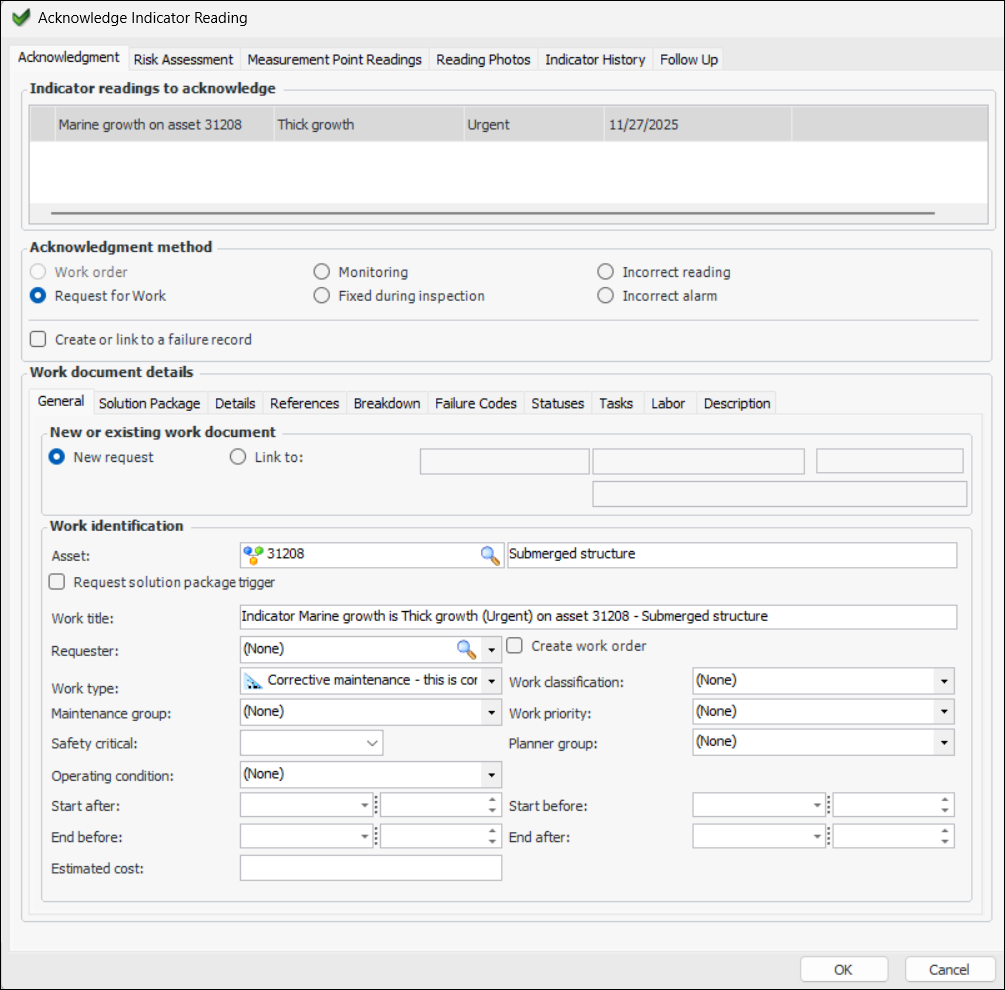Choose the Link to radio option
The image size is (1005, 990).
pyautogui.click(x=238, y=457)
